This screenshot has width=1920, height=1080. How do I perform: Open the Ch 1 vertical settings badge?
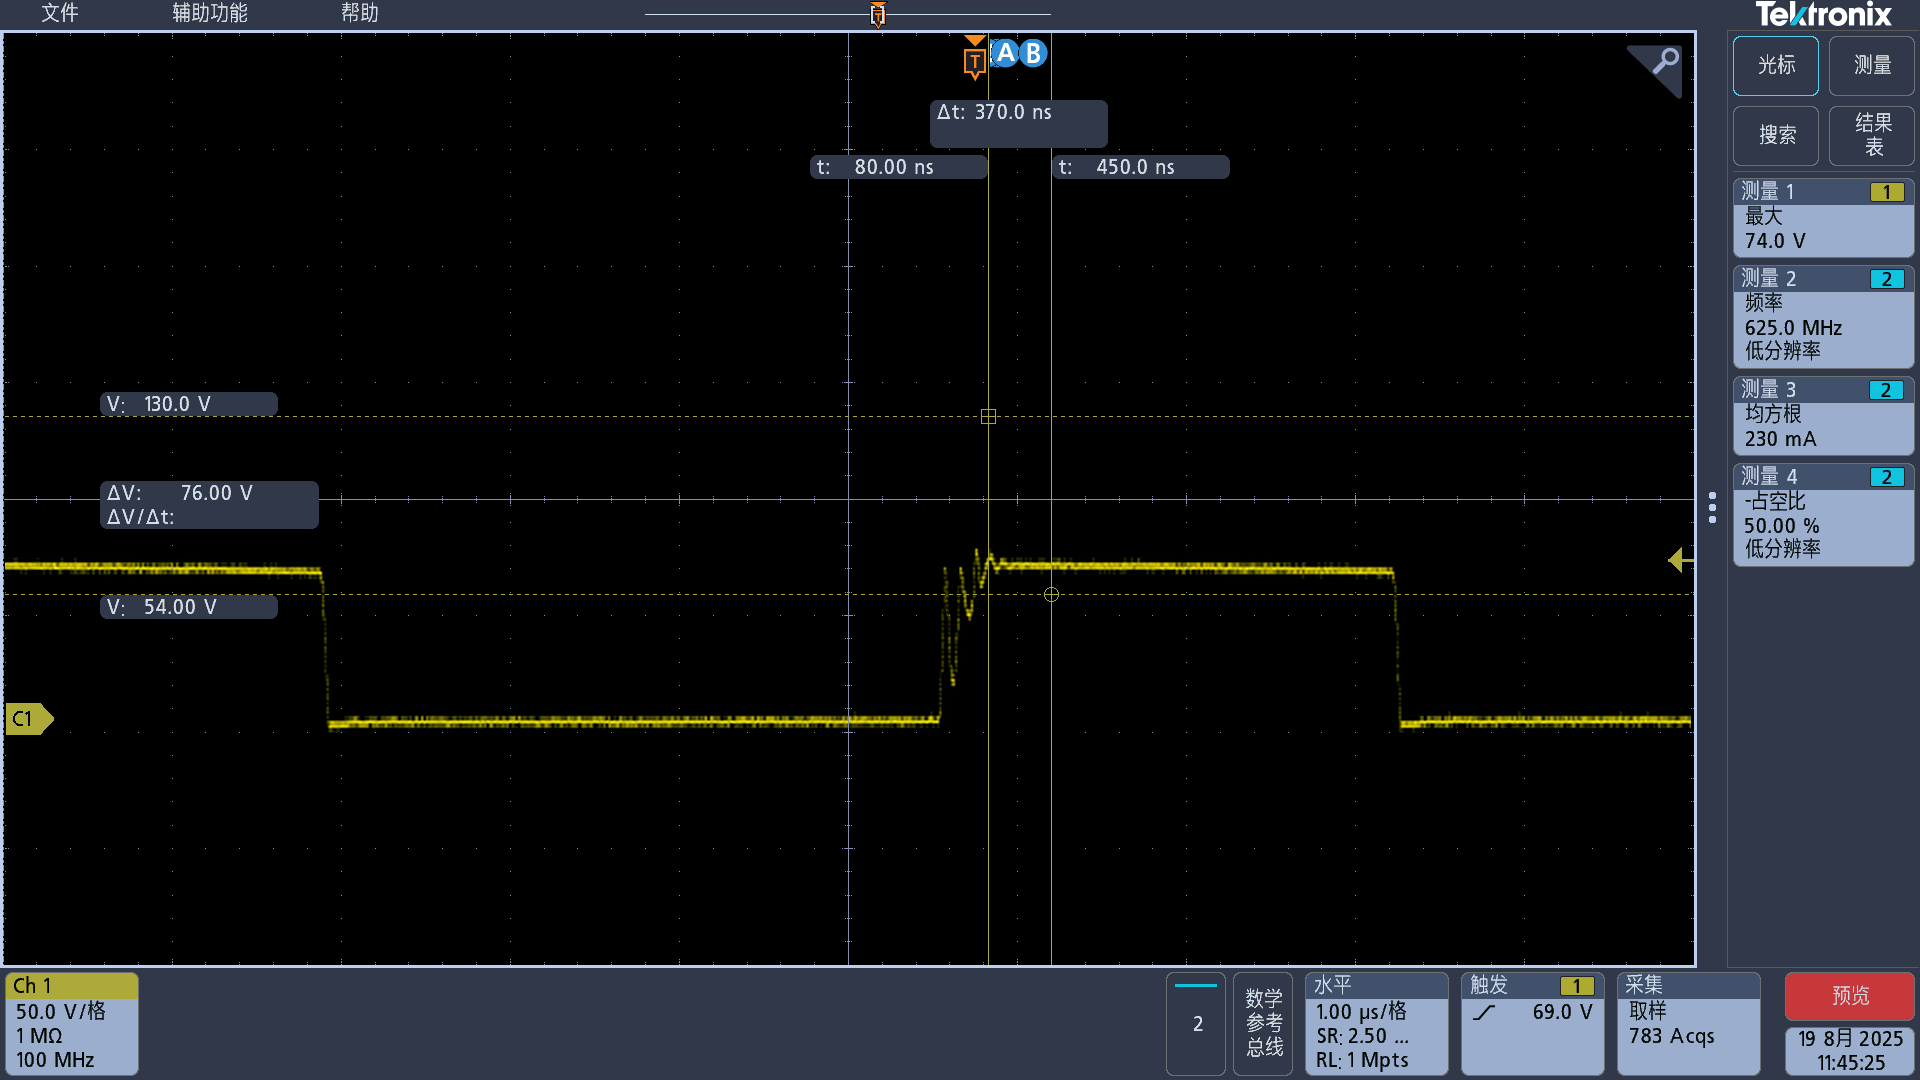point(72,1023)
